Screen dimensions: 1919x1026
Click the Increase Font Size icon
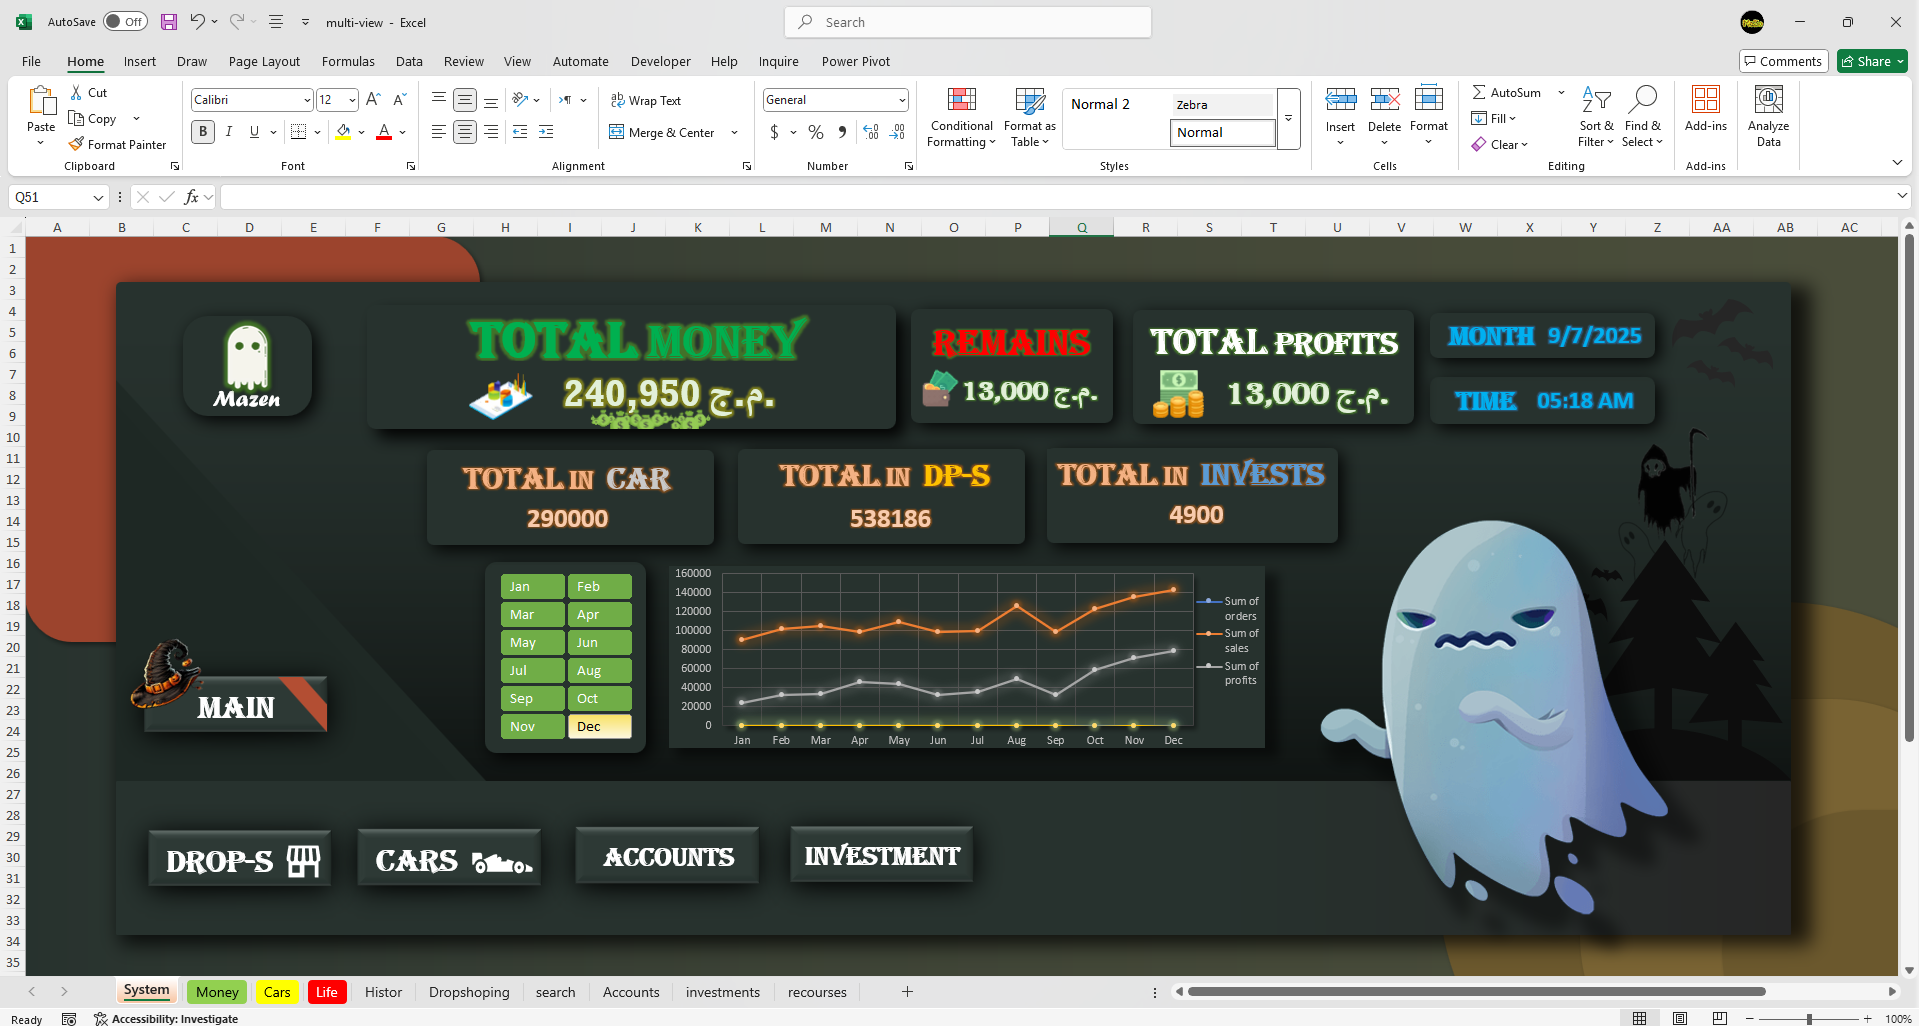click(x=373, y=100)
